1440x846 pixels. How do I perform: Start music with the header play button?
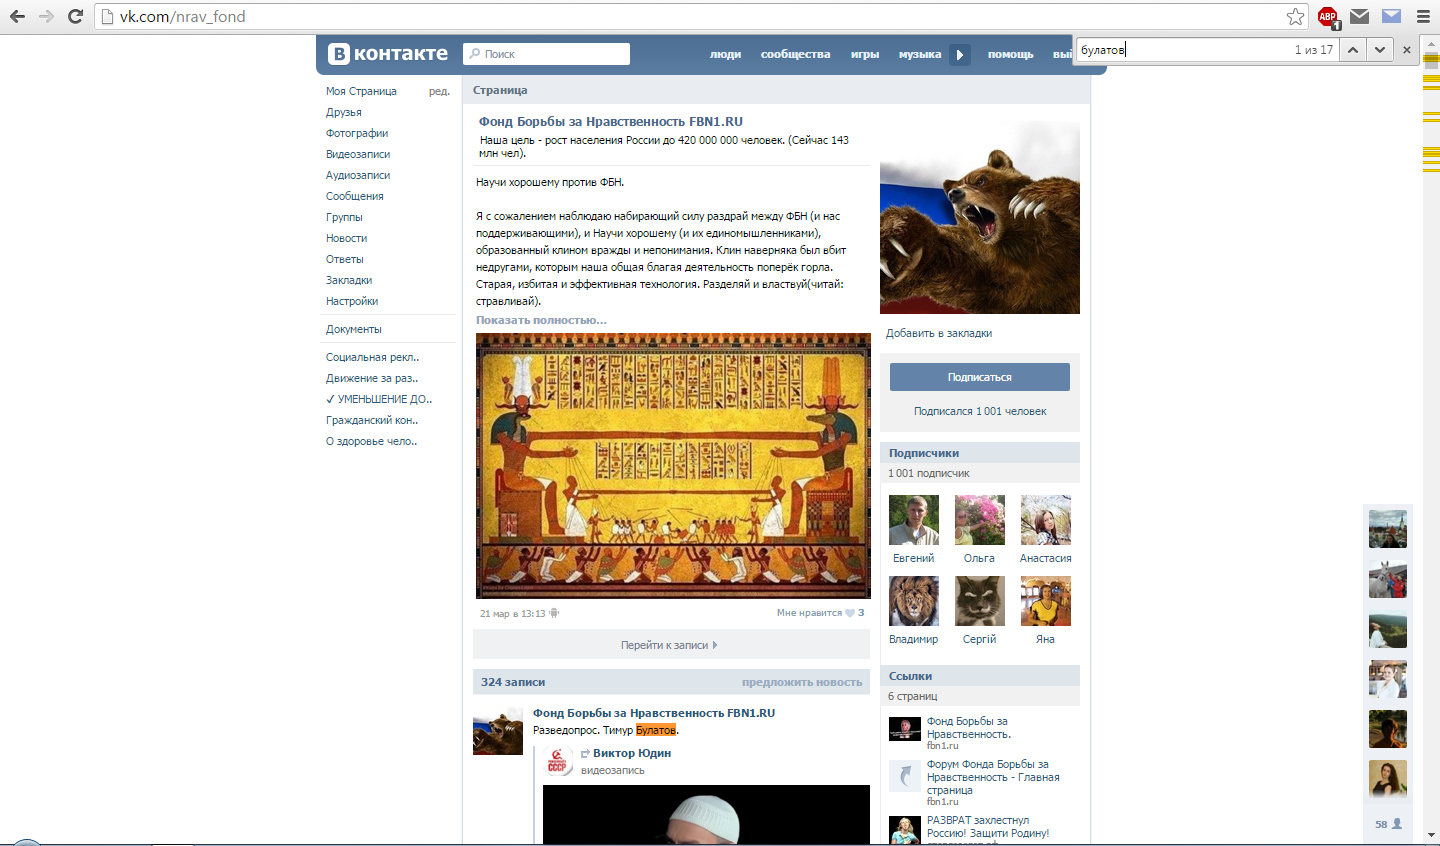tap(960, 55)
